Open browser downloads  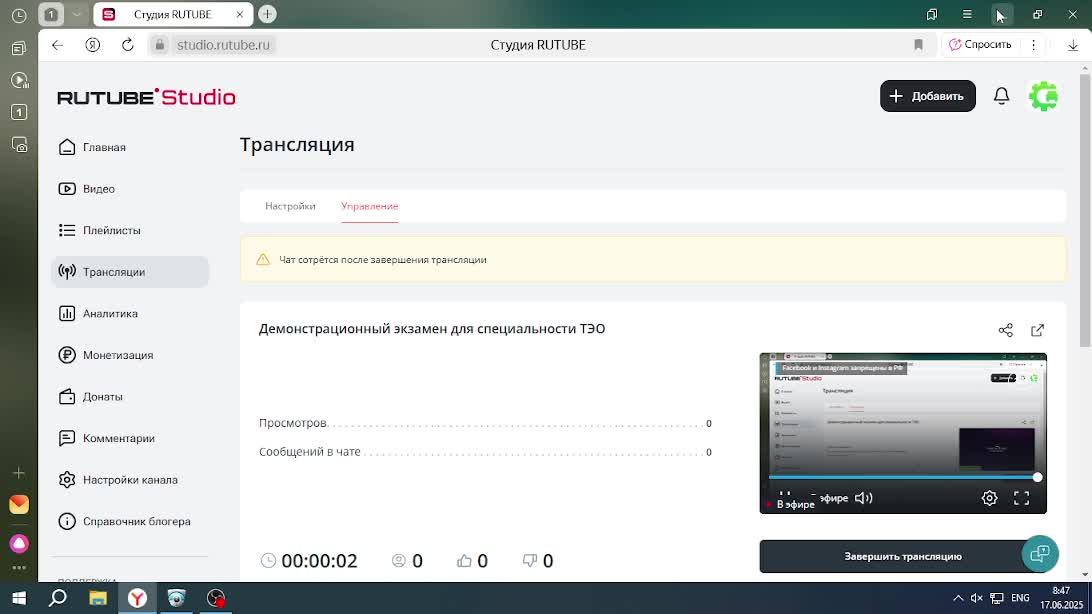[1072, 45]
